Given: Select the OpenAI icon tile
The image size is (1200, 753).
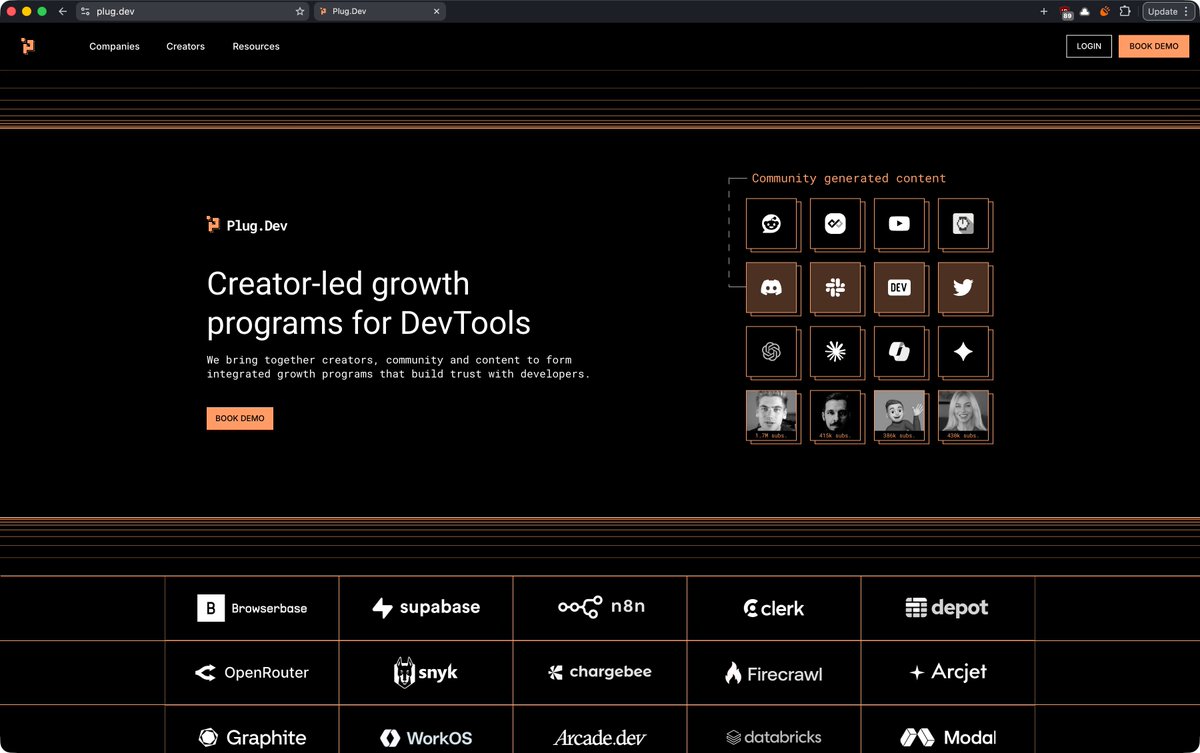Looking at the screenshot, I should [771, 352].
